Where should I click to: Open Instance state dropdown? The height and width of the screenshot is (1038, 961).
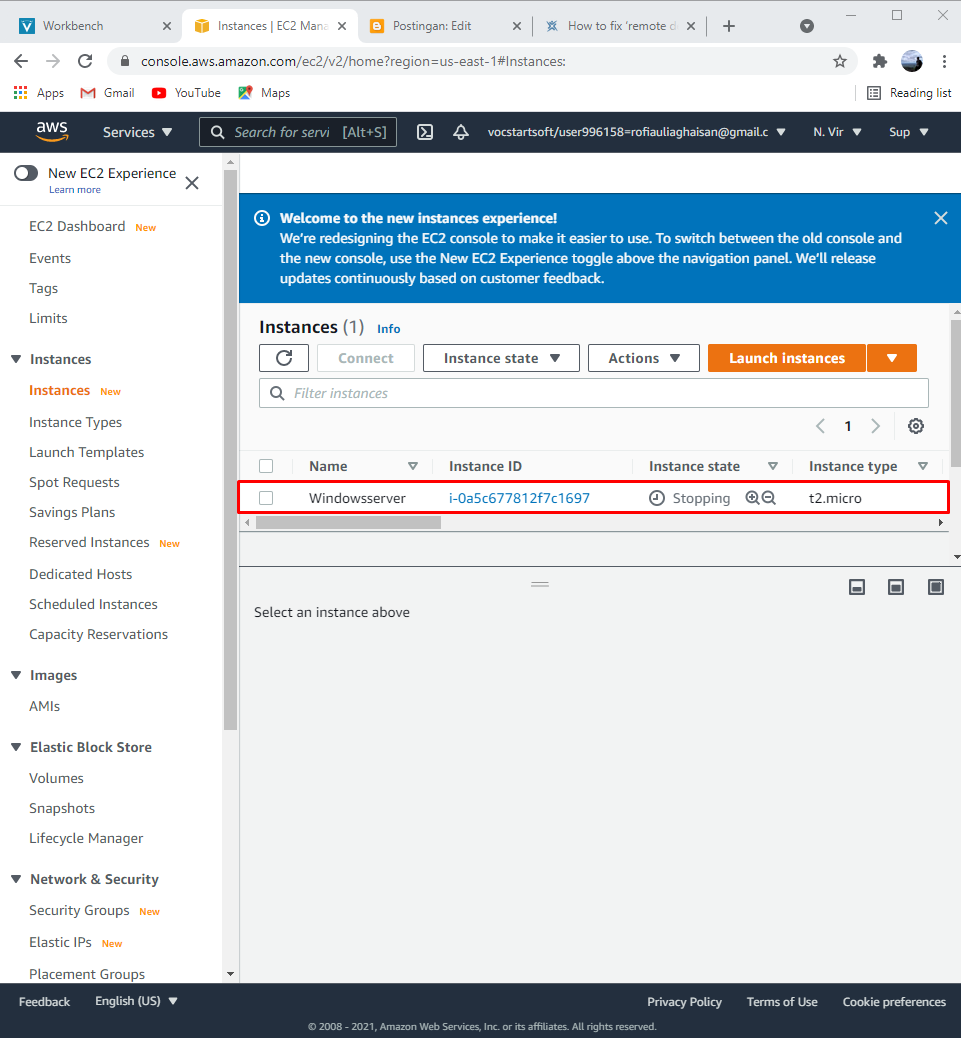(501, 358)
